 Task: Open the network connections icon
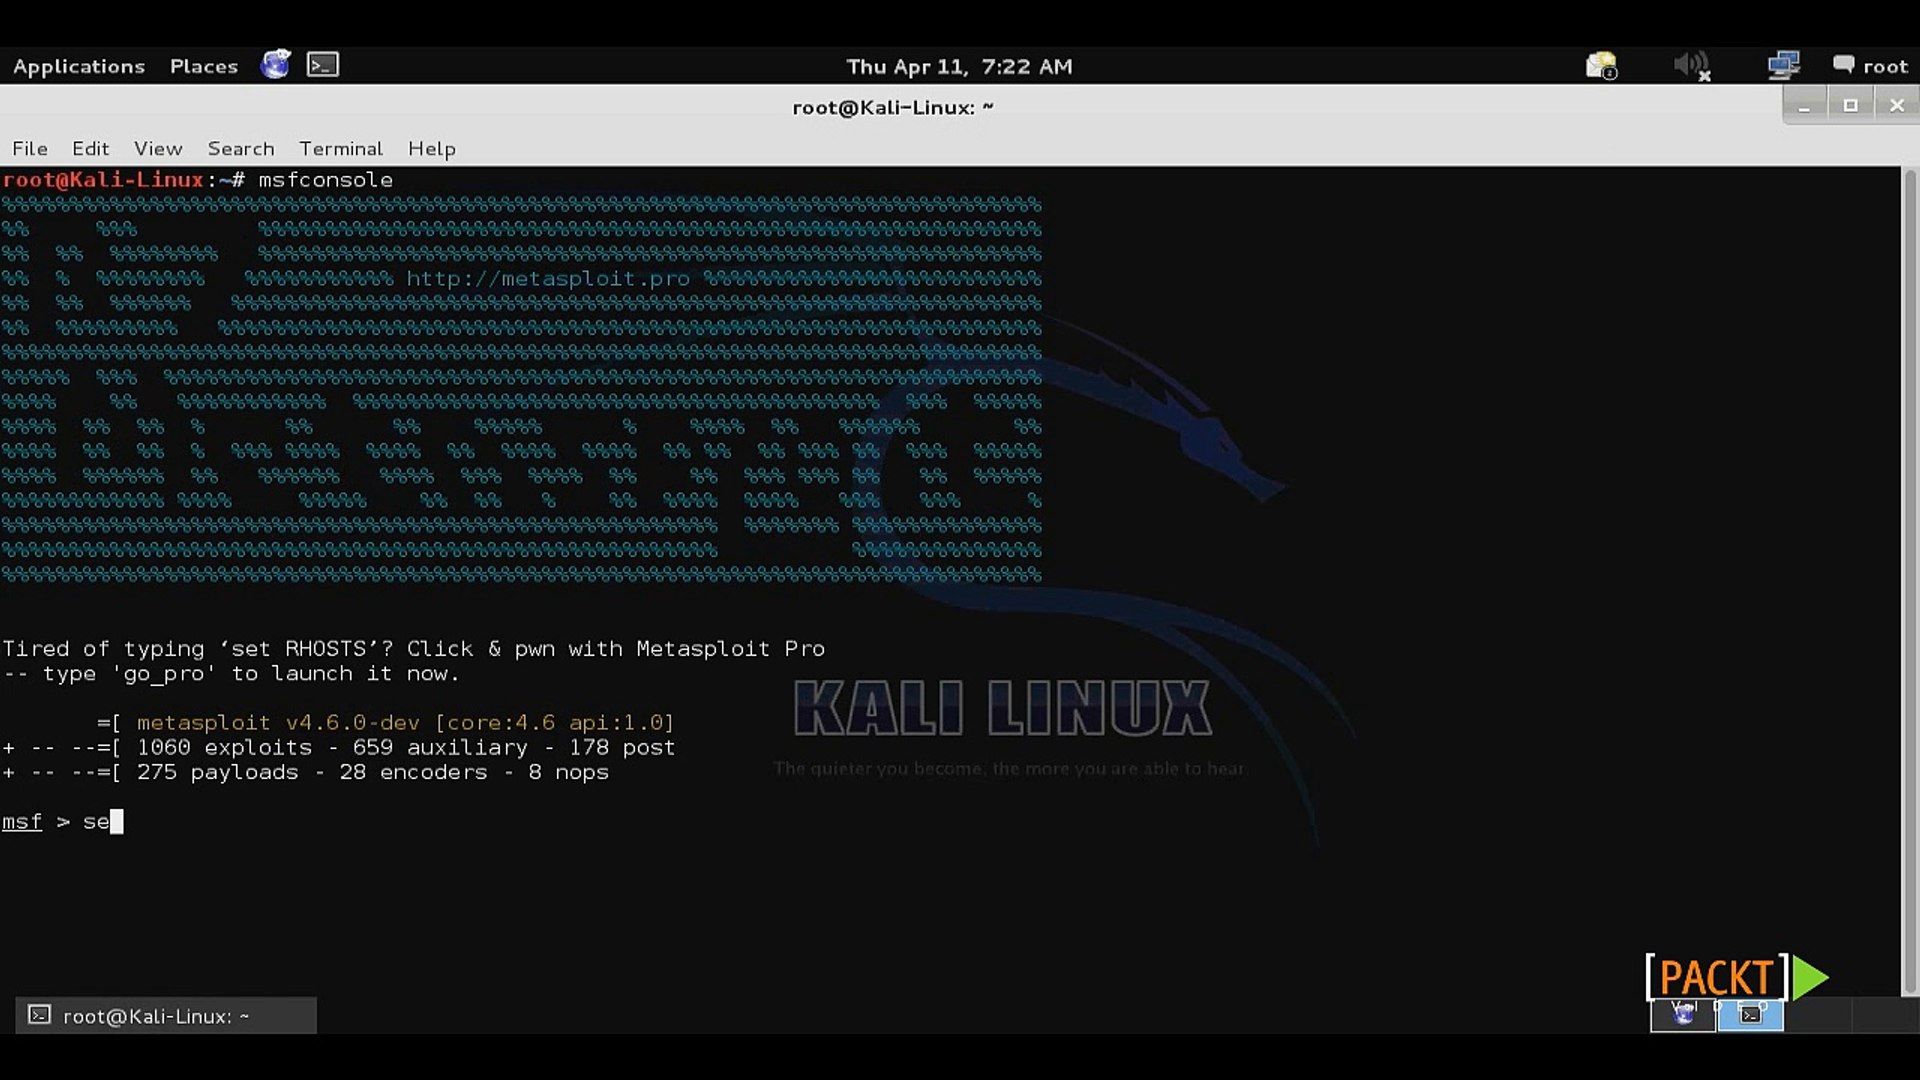[1783, 66]
